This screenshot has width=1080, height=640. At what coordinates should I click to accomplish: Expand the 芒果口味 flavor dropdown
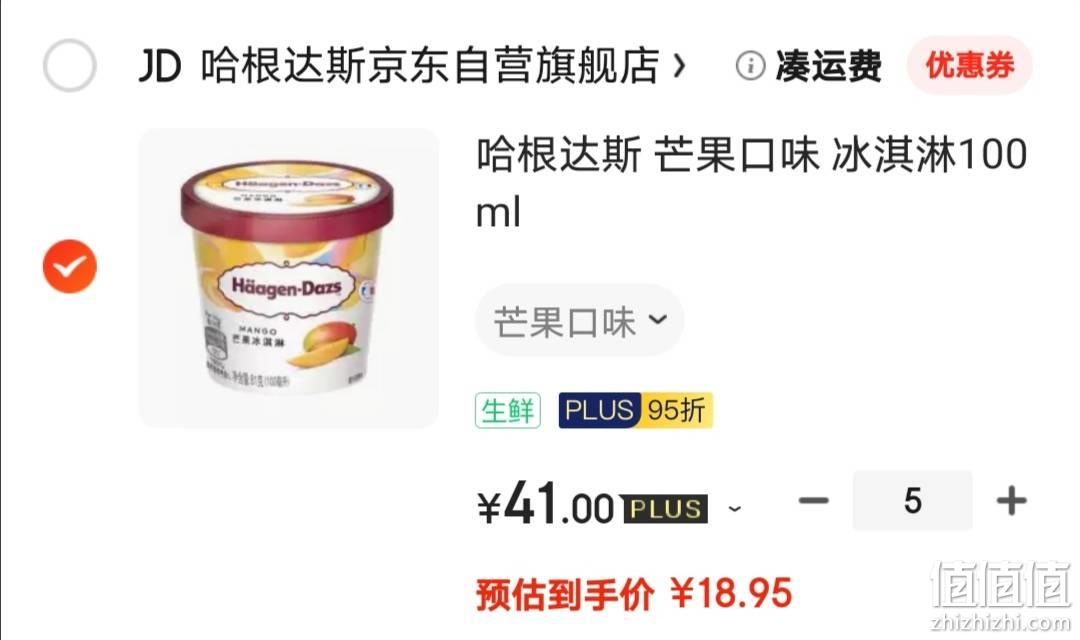click(579, 320)
